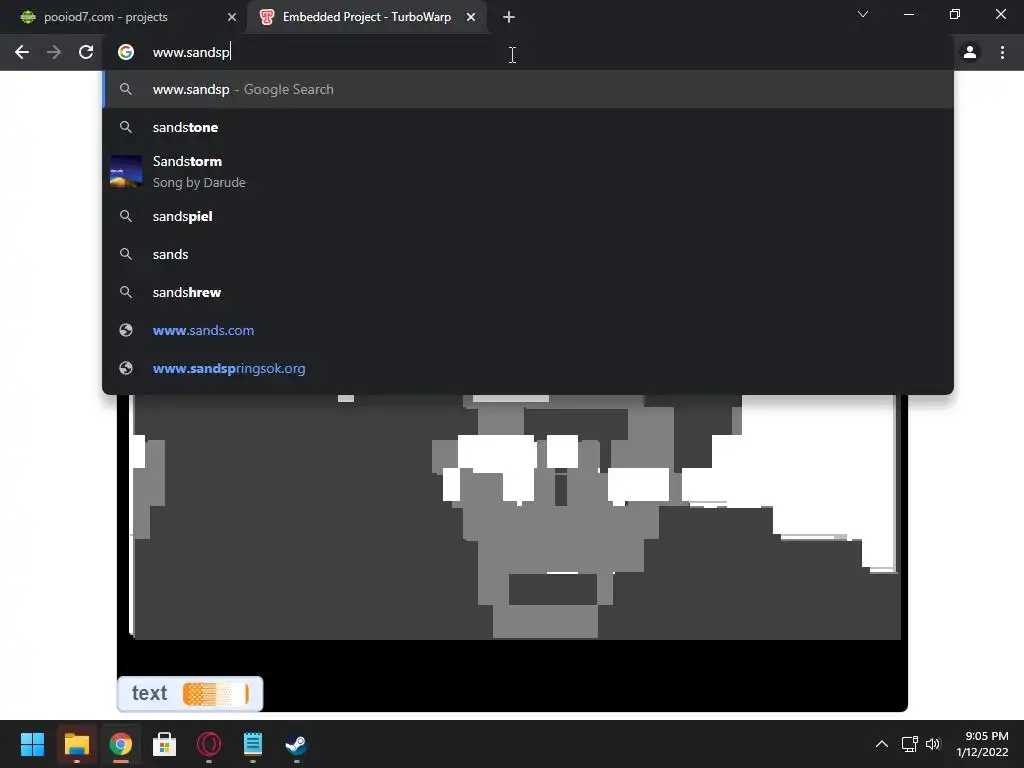The width and height of the screenshot is (1024, 768).
Task: Click the search icon beside sandspiel
Action: [126, 216]
